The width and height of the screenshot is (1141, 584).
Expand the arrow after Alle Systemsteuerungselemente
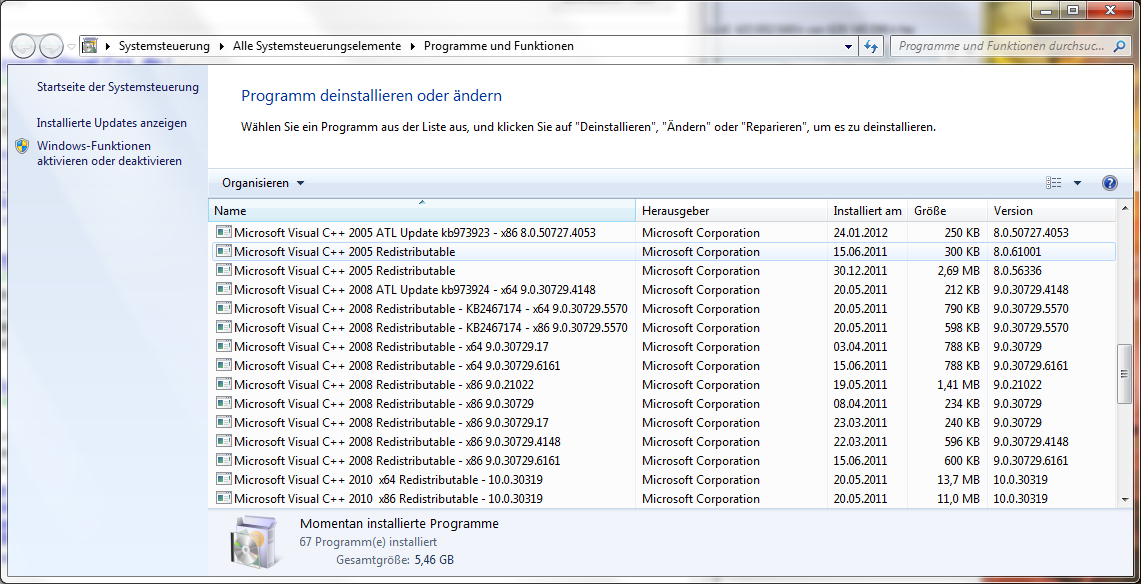[413, 46]
